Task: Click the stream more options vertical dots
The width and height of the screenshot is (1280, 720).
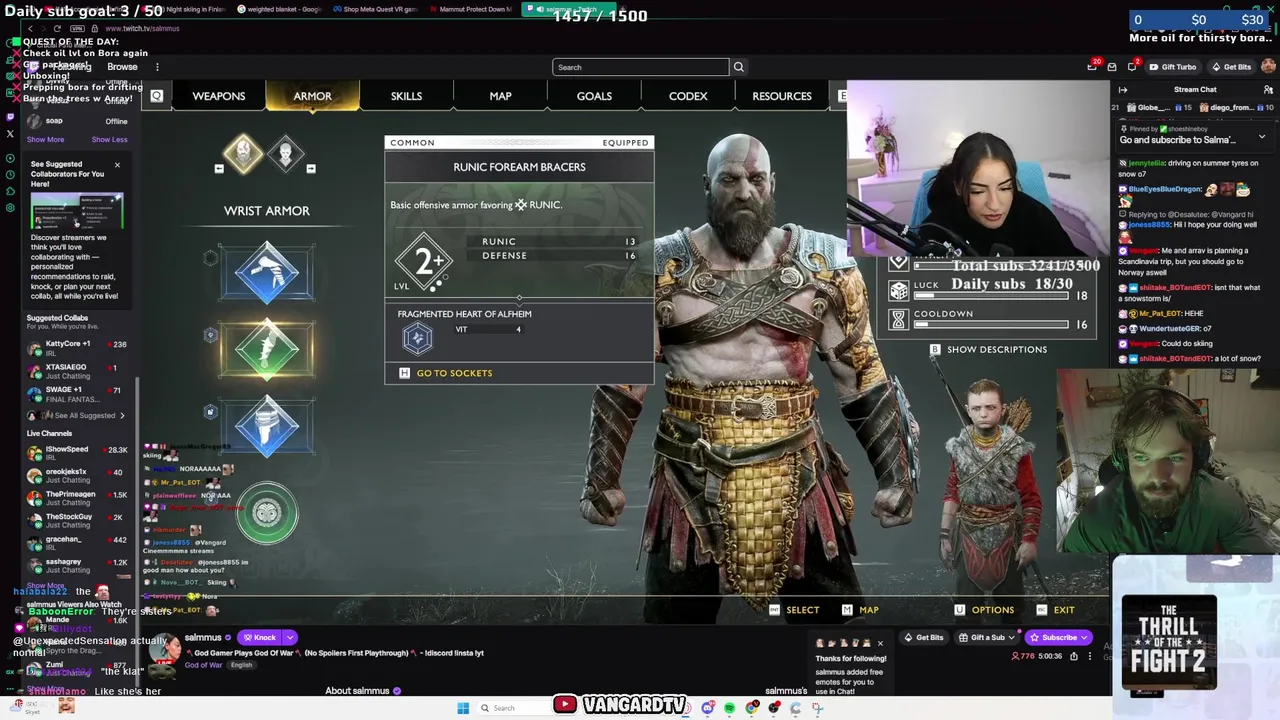Action: pyautogui.click(x=1090, y=656)
